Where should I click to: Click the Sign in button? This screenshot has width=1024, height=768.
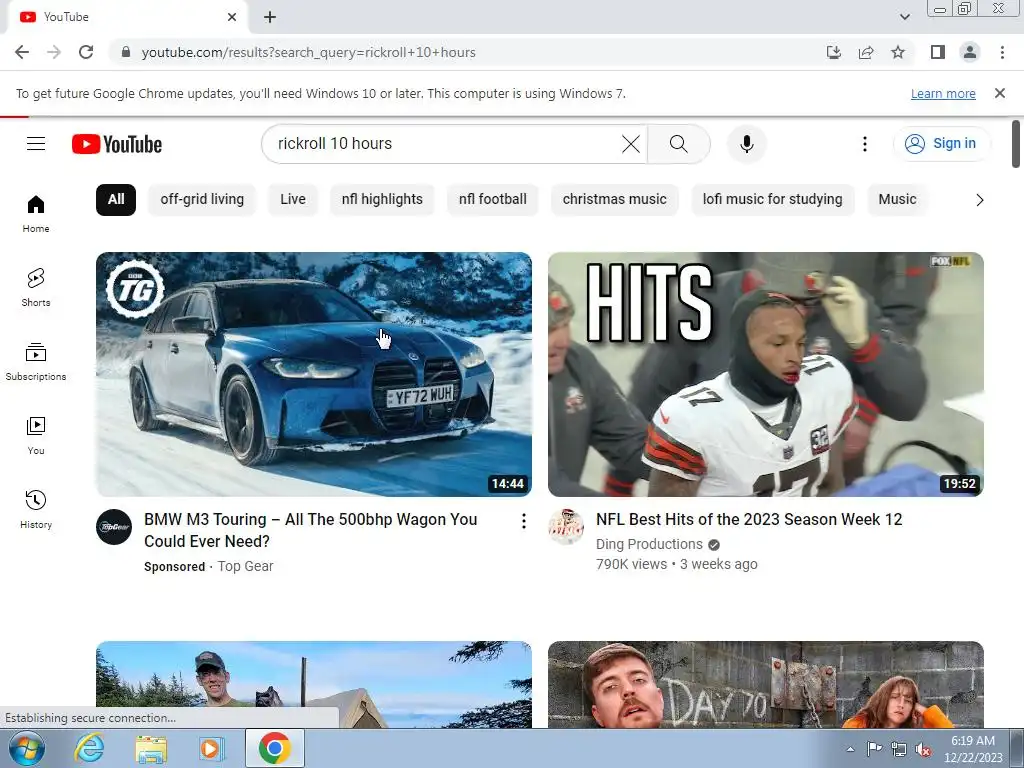pyautogui.click(x=941, y=144)
